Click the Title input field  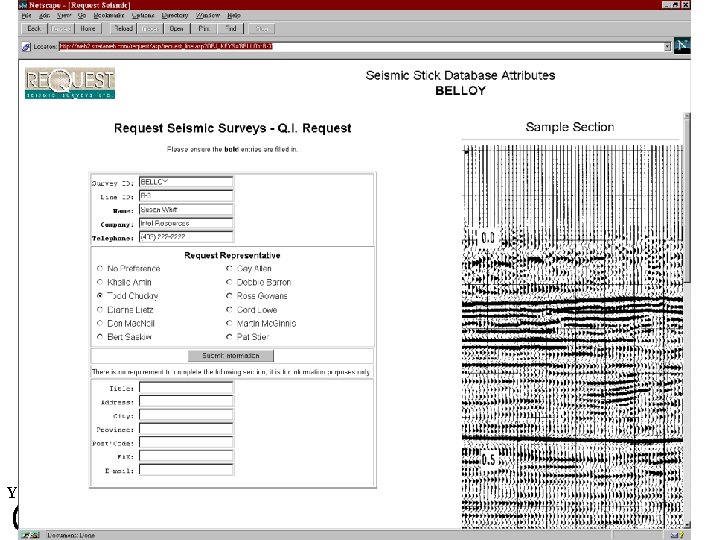[x=186, y=388]
